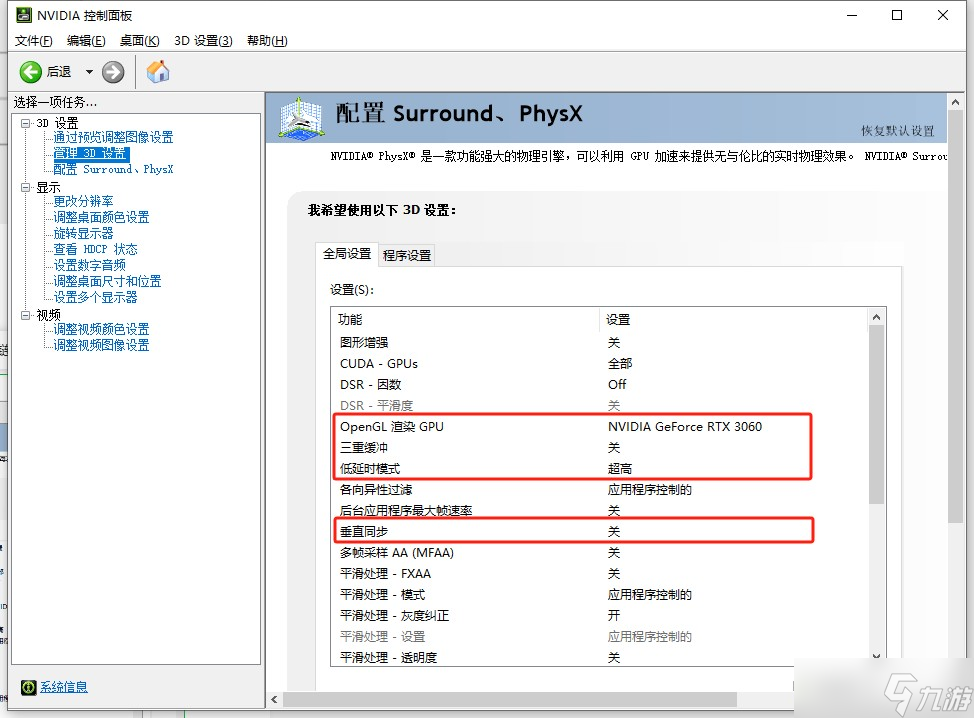The height and width of the screenshot is (718, 974).
Task: Click the 功能 column header
Action: point(465,319)
